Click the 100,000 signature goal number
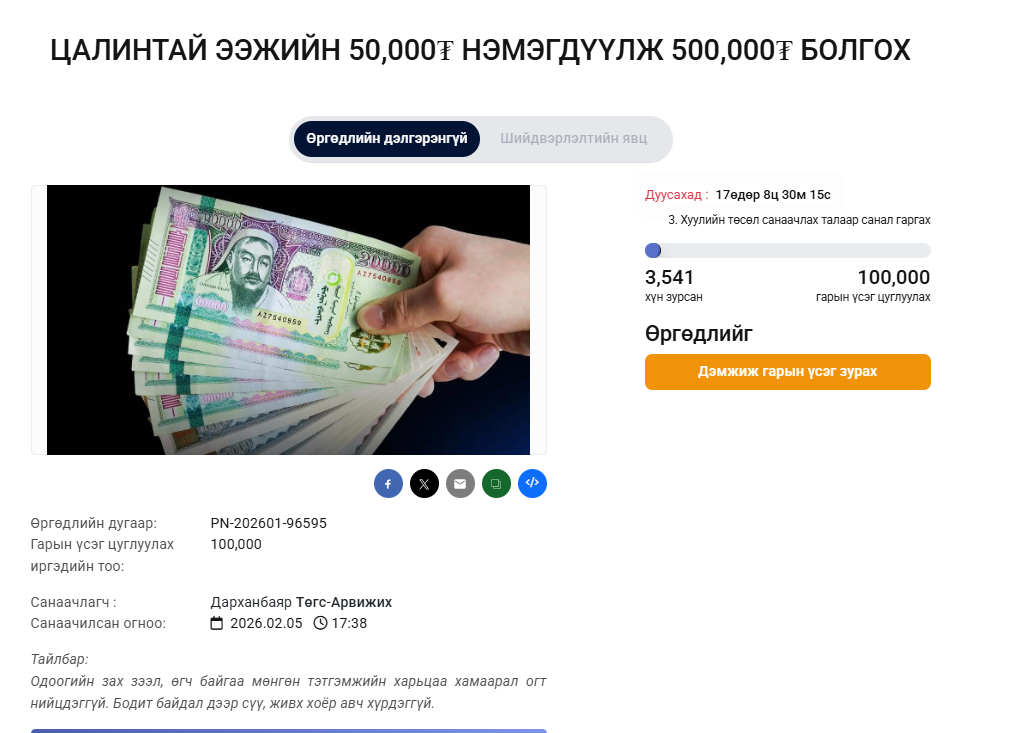Viewport: 1029px width, 733px height. click(x=894, y=278)
